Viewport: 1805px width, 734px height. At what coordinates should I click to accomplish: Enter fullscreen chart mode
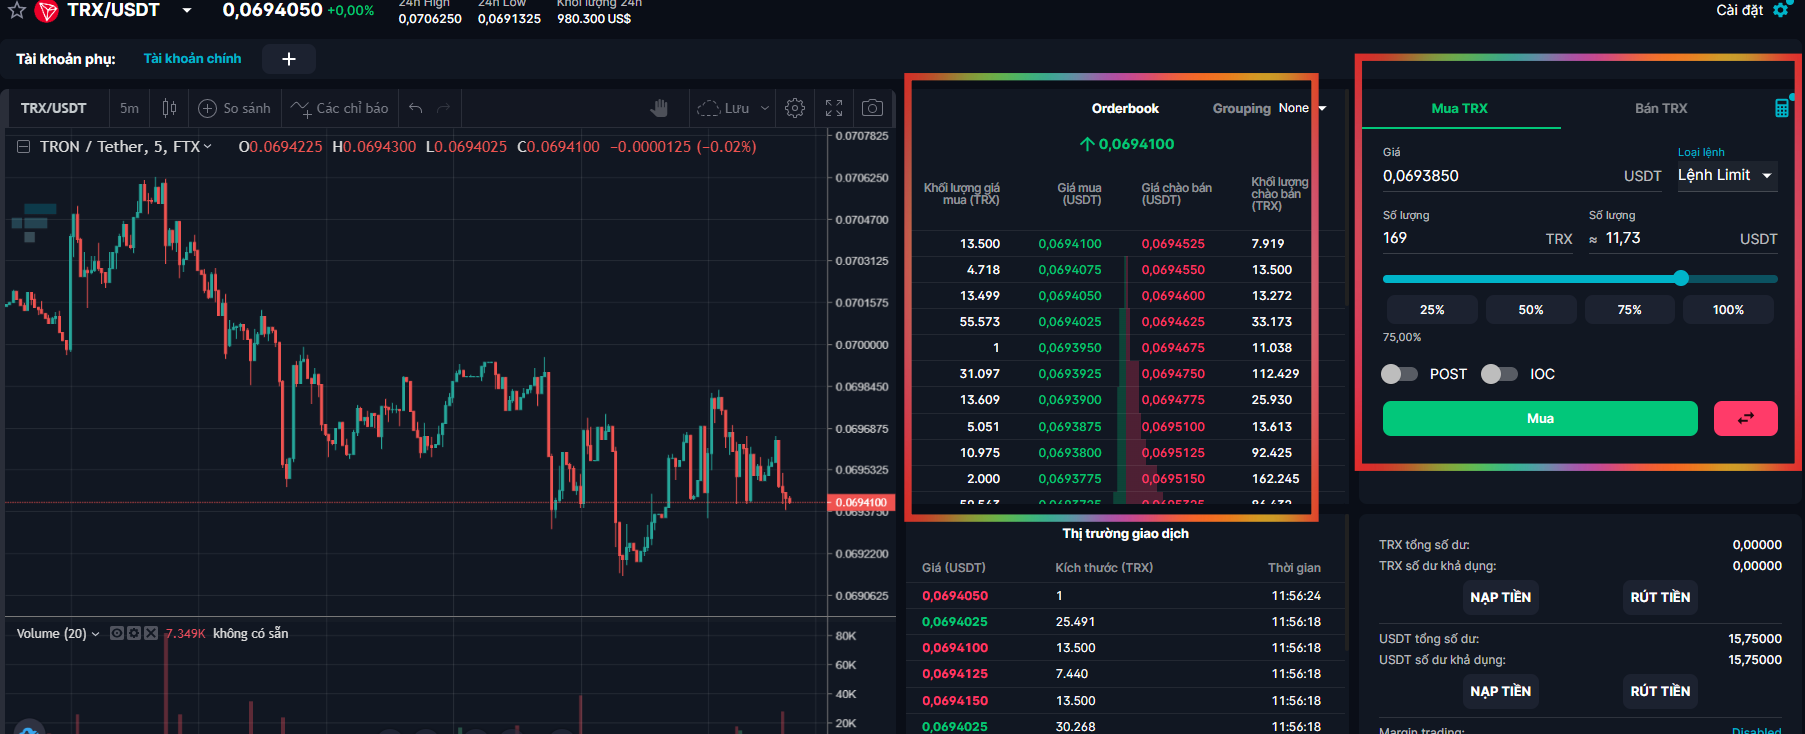[834, 108]
